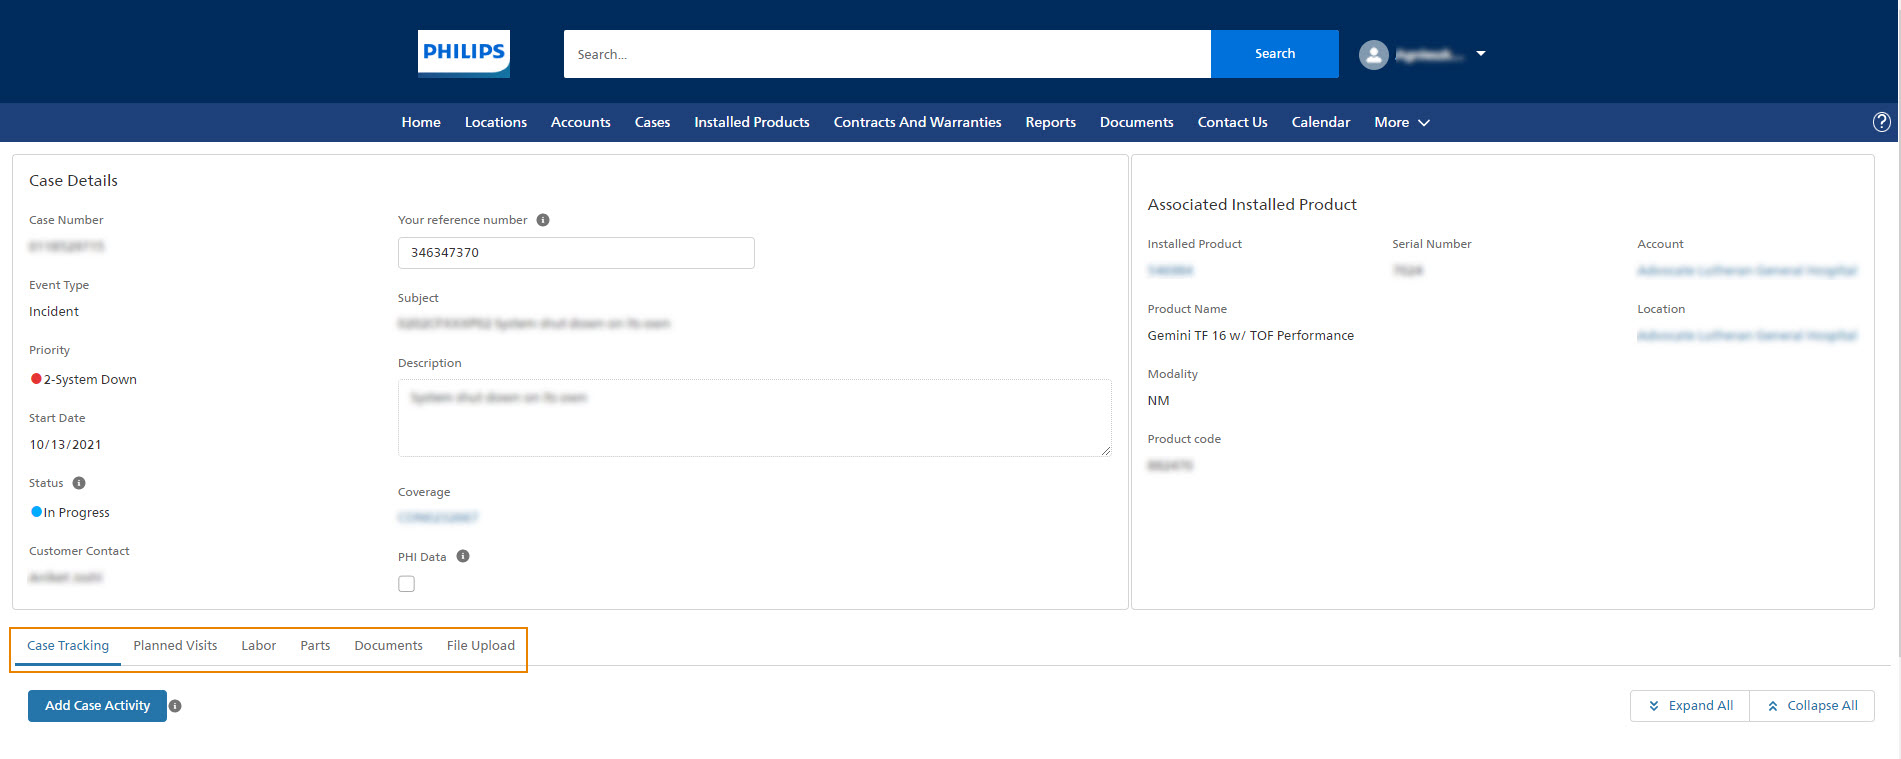The width and height of the screenshot is (1901, 759).
Task: Click the help question mark icon
Action: click(x=1881, y=122)
